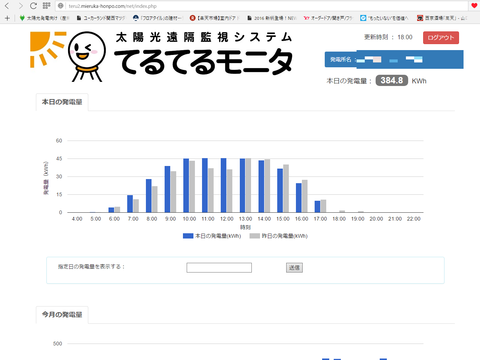Click the gray bar at 13:00

248,185
